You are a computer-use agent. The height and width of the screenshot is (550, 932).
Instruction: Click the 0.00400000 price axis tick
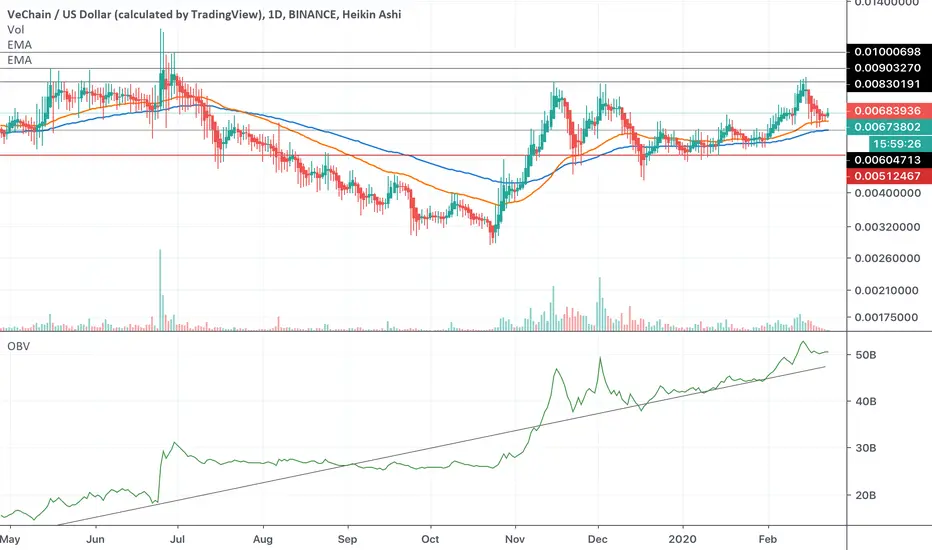[887, 193]
